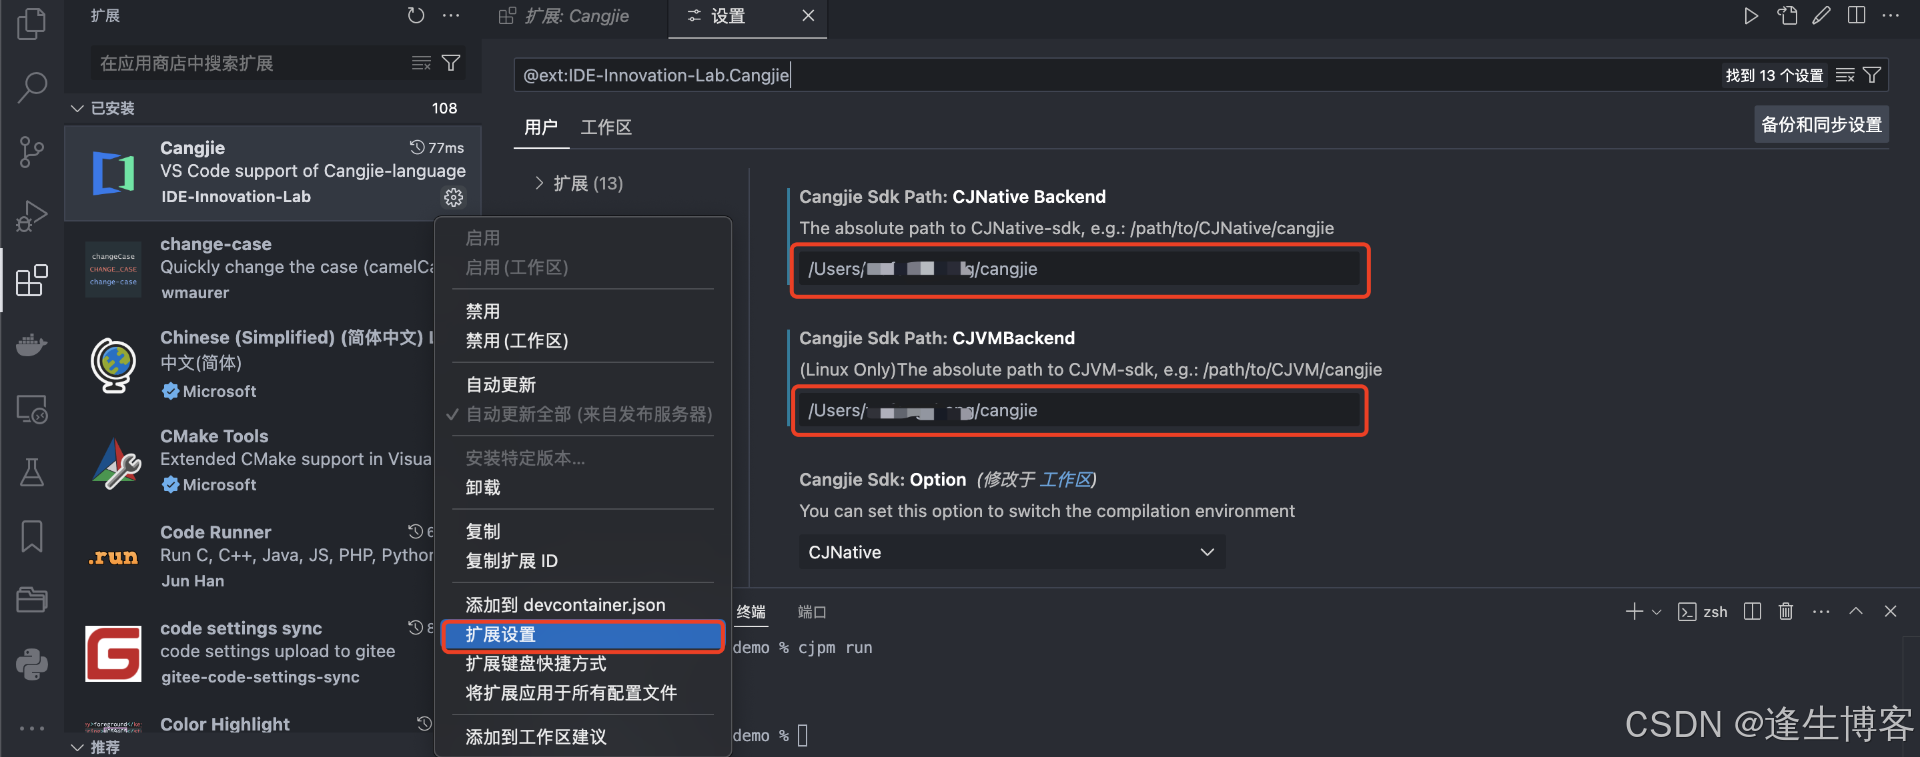Open Cangjie extension gear menu
The height and width of the screenshot is (757, 1920).
[x=454, y=198]
